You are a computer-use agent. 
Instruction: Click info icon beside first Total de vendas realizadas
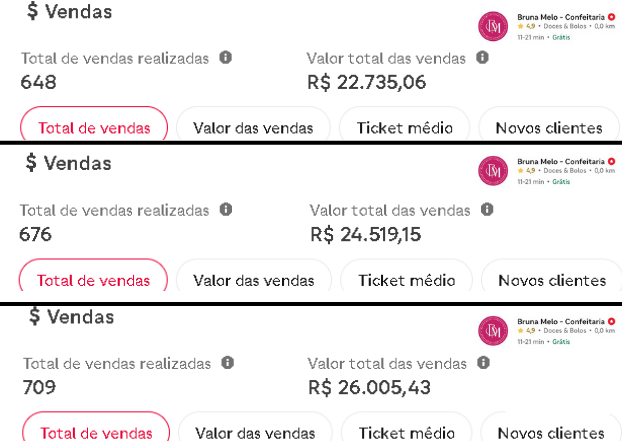click(x=225, y=58)
